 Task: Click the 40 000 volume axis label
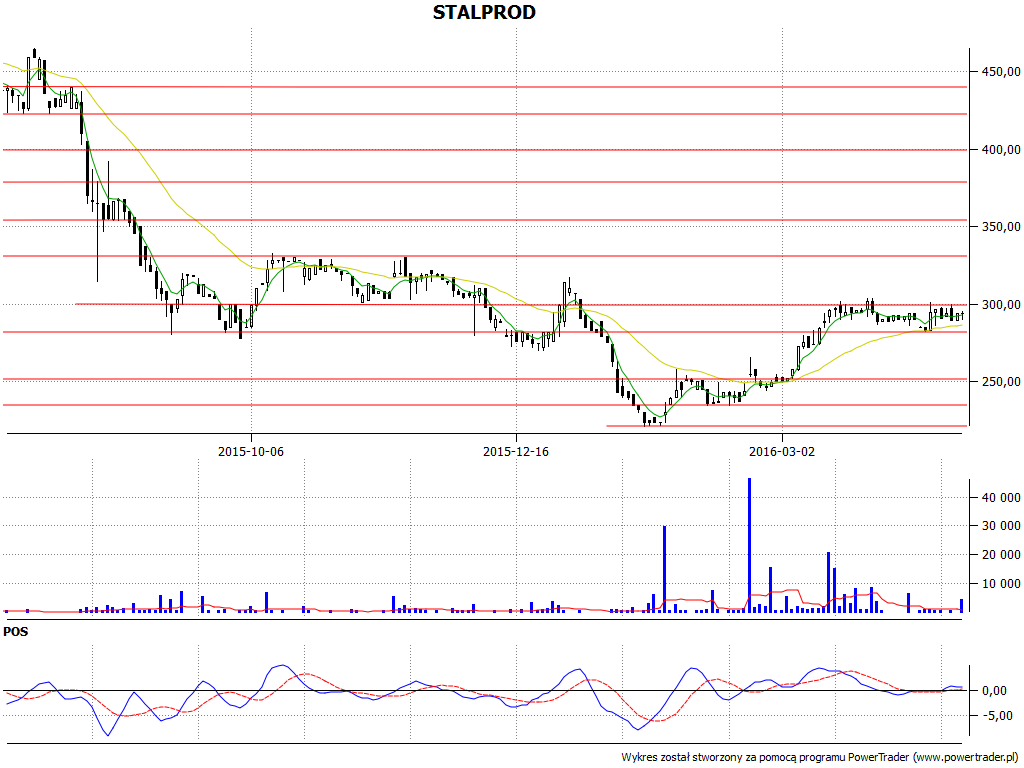click(x=1000, y=498)
